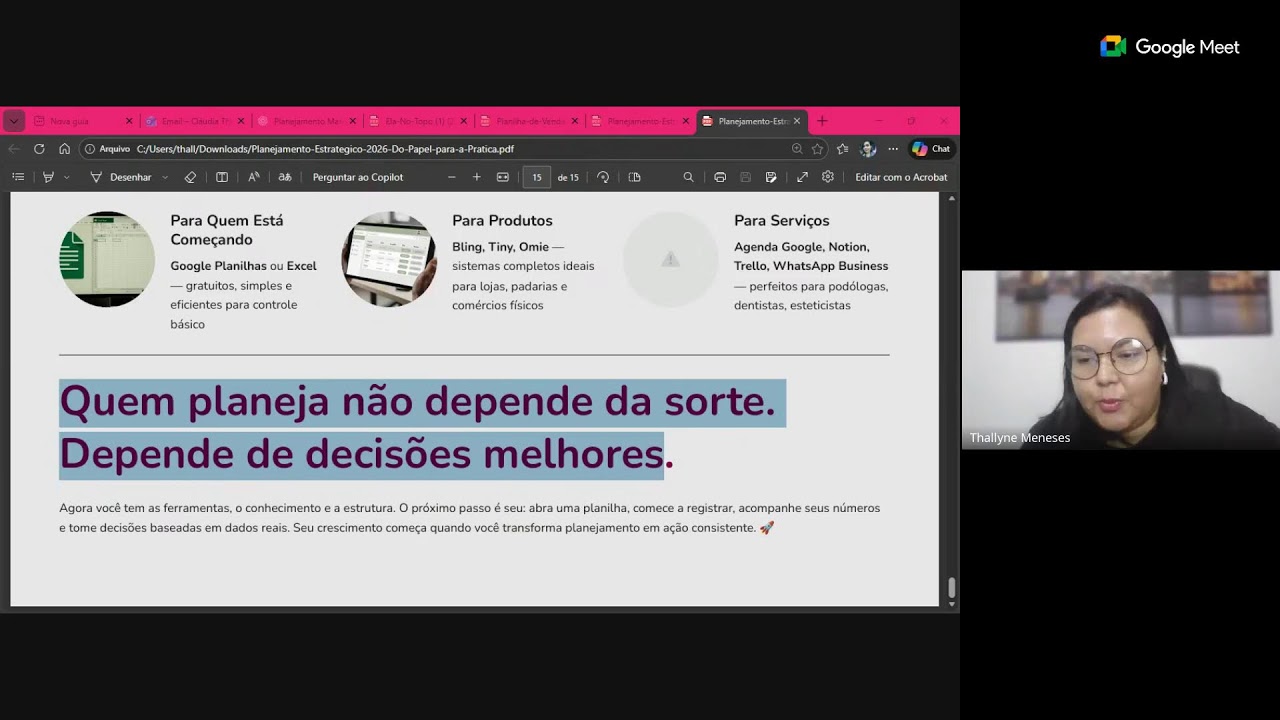Screen dimensions: 1280x720
Task: Open a new browser tab with plus
Action: (822, 121)
